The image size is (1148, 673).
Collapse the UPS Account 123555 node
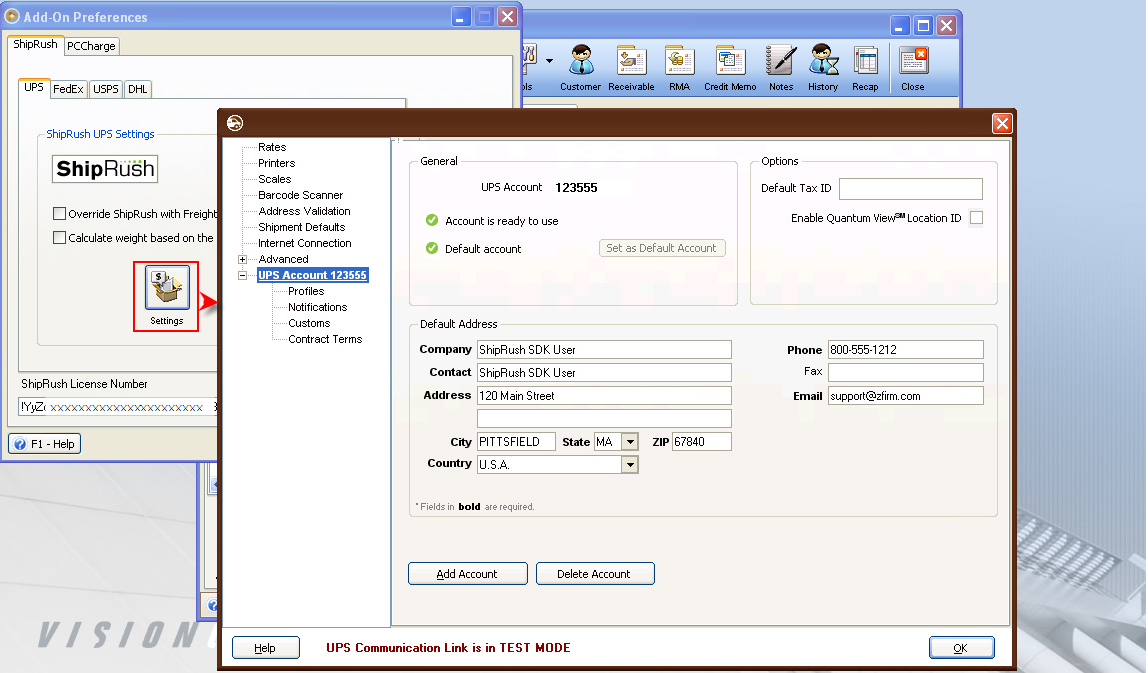242,275
